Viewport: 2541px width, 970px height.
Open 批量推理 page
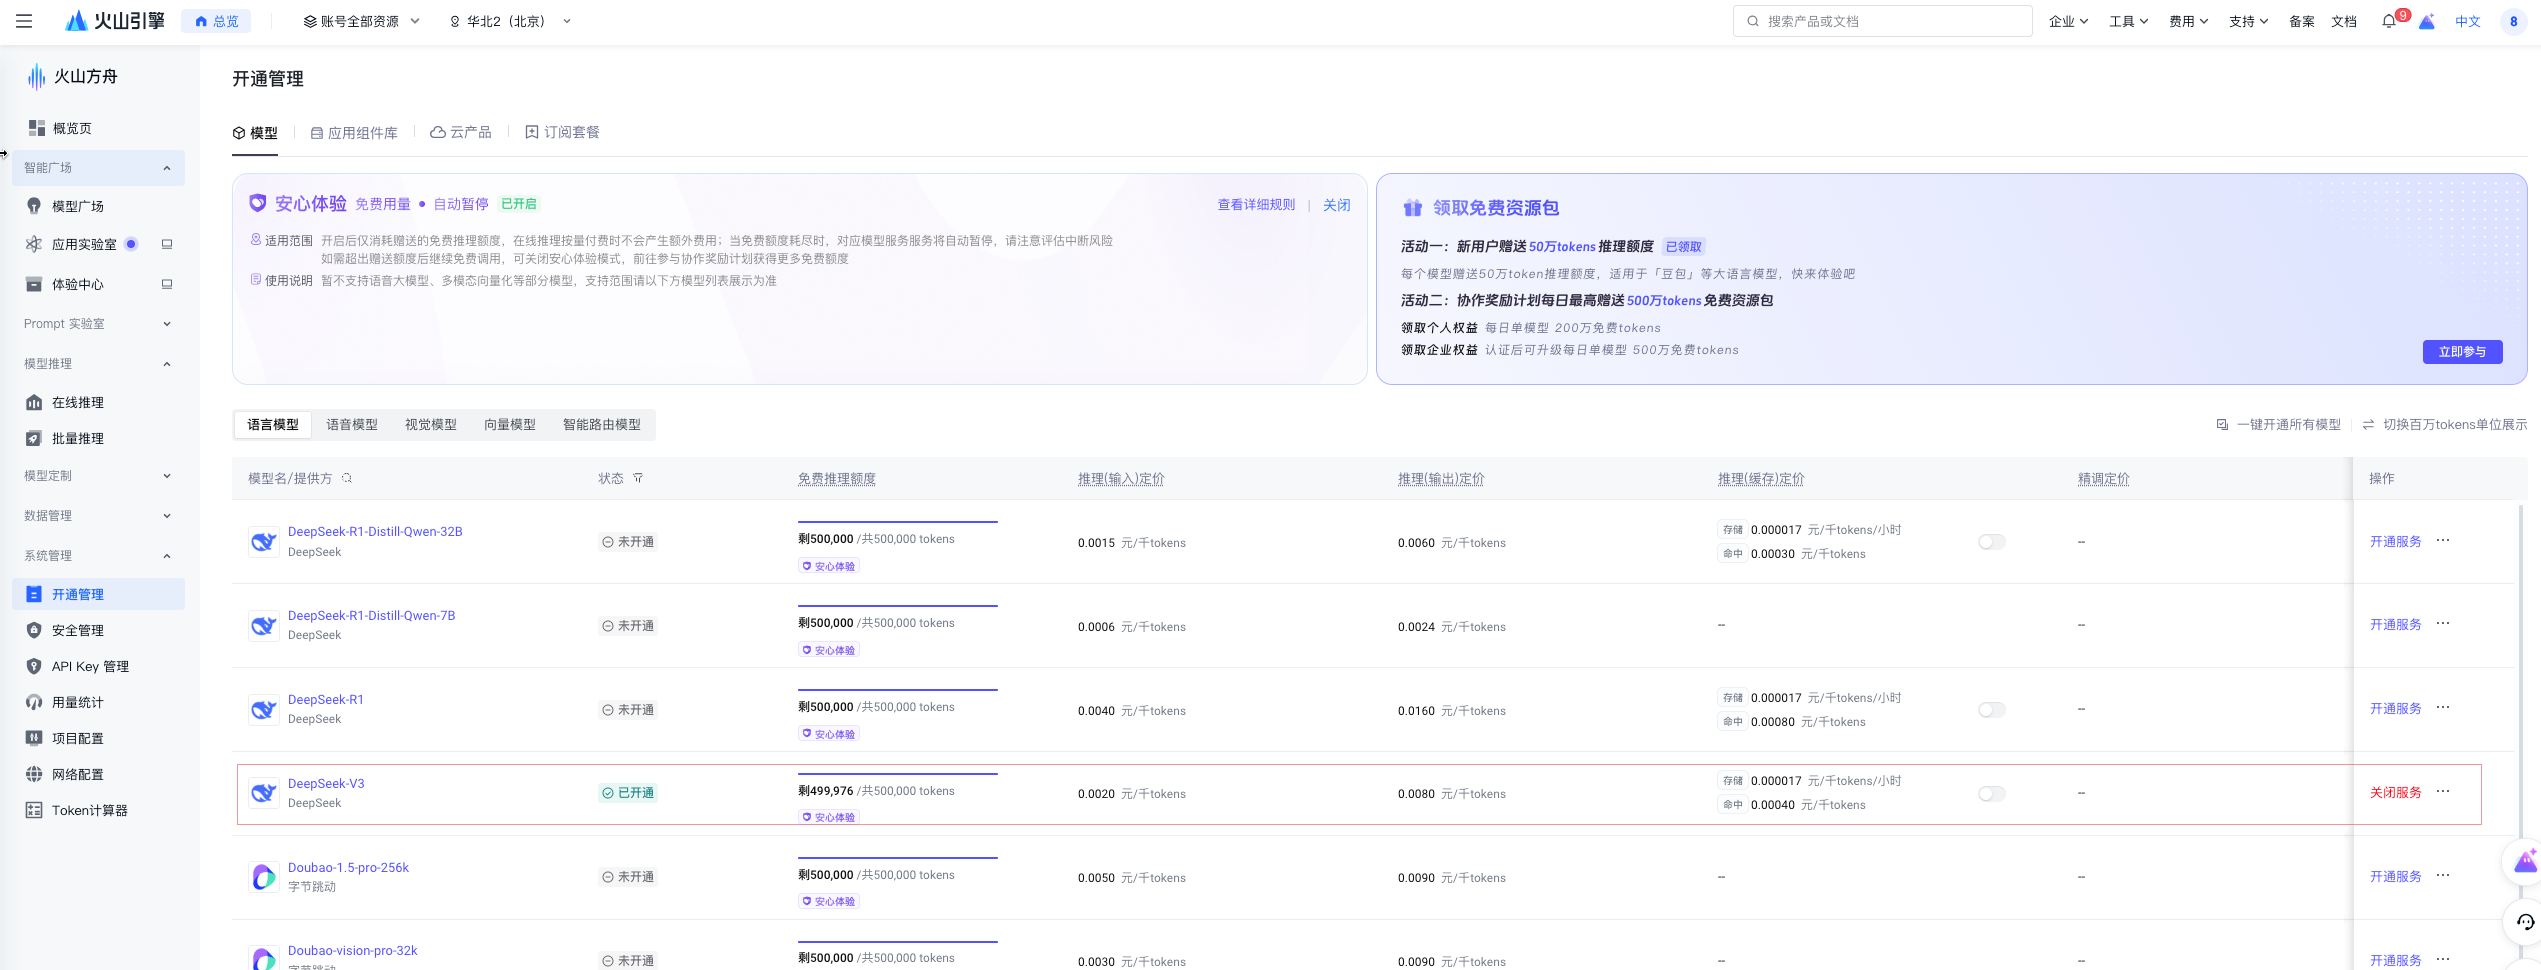(78, 438)
